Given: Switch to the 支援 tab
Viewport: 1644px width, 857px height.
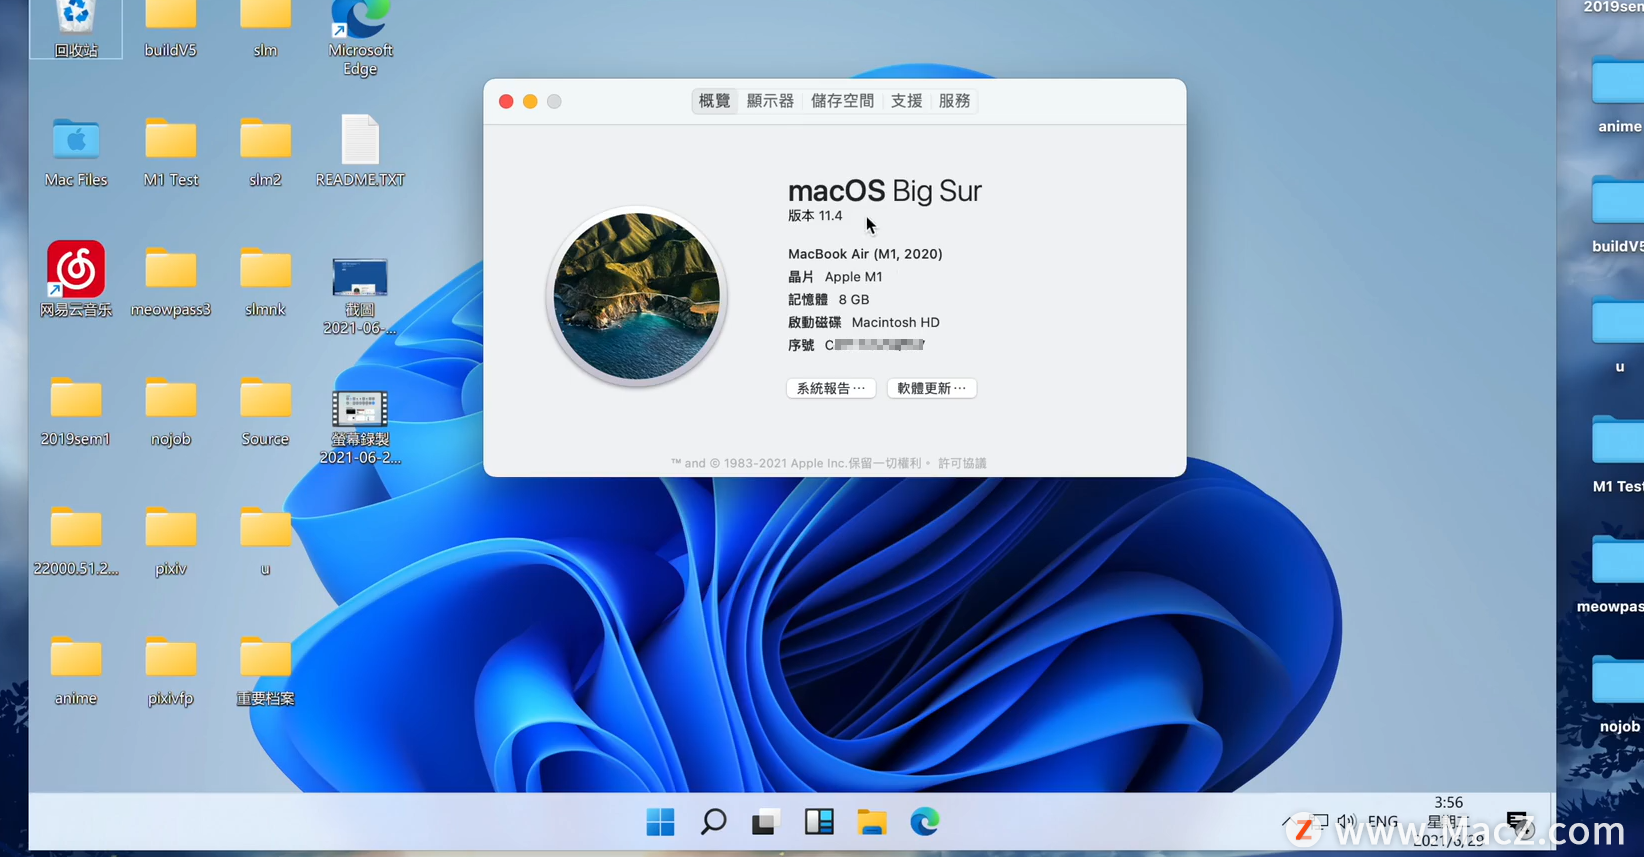Looking at the screenshot, I should 906,101.
